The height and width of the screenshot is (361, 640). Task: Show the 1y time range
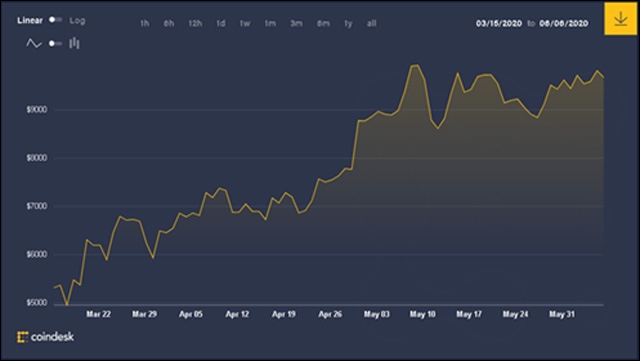(348, 23)
